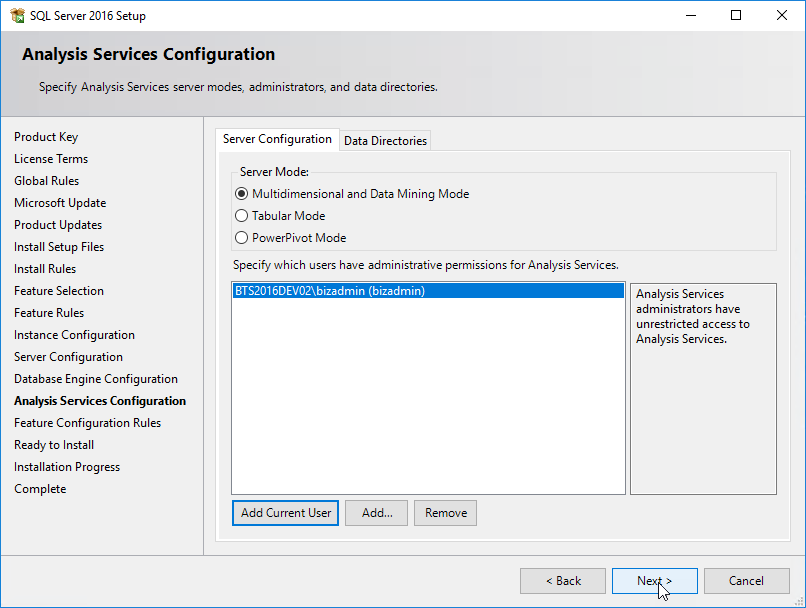Select Tabular Mode radio button
The image size is (806, 608).
(241, 216)
